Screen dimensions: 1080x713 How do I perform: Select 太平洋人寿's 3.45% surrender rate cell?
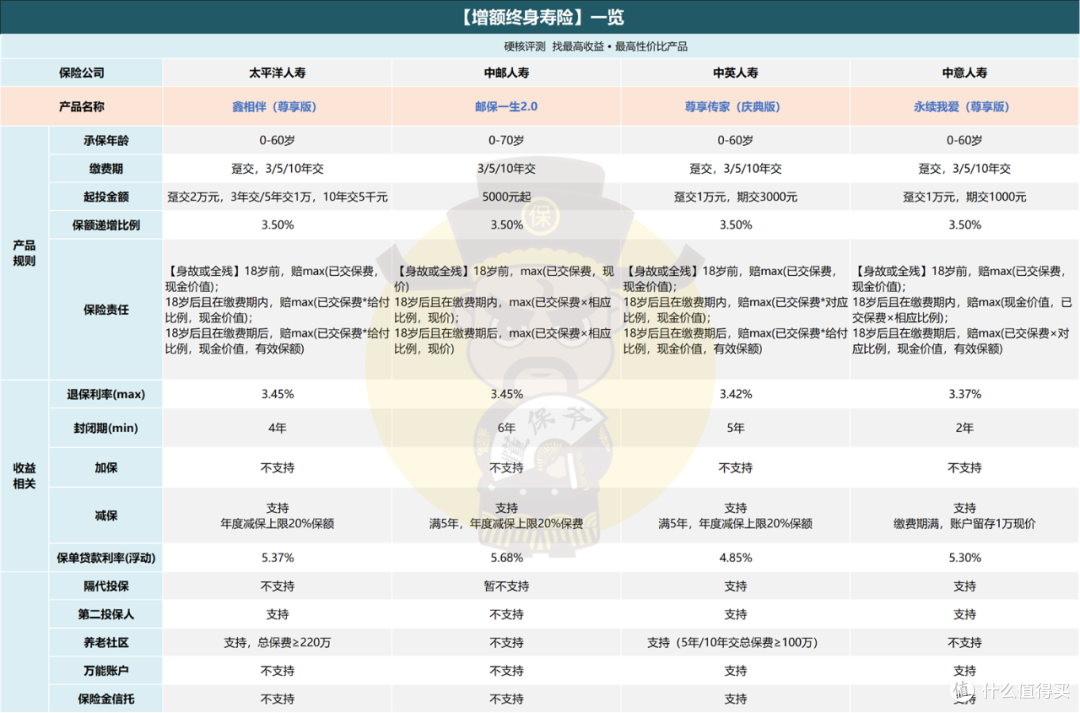[x=277, y=395]
